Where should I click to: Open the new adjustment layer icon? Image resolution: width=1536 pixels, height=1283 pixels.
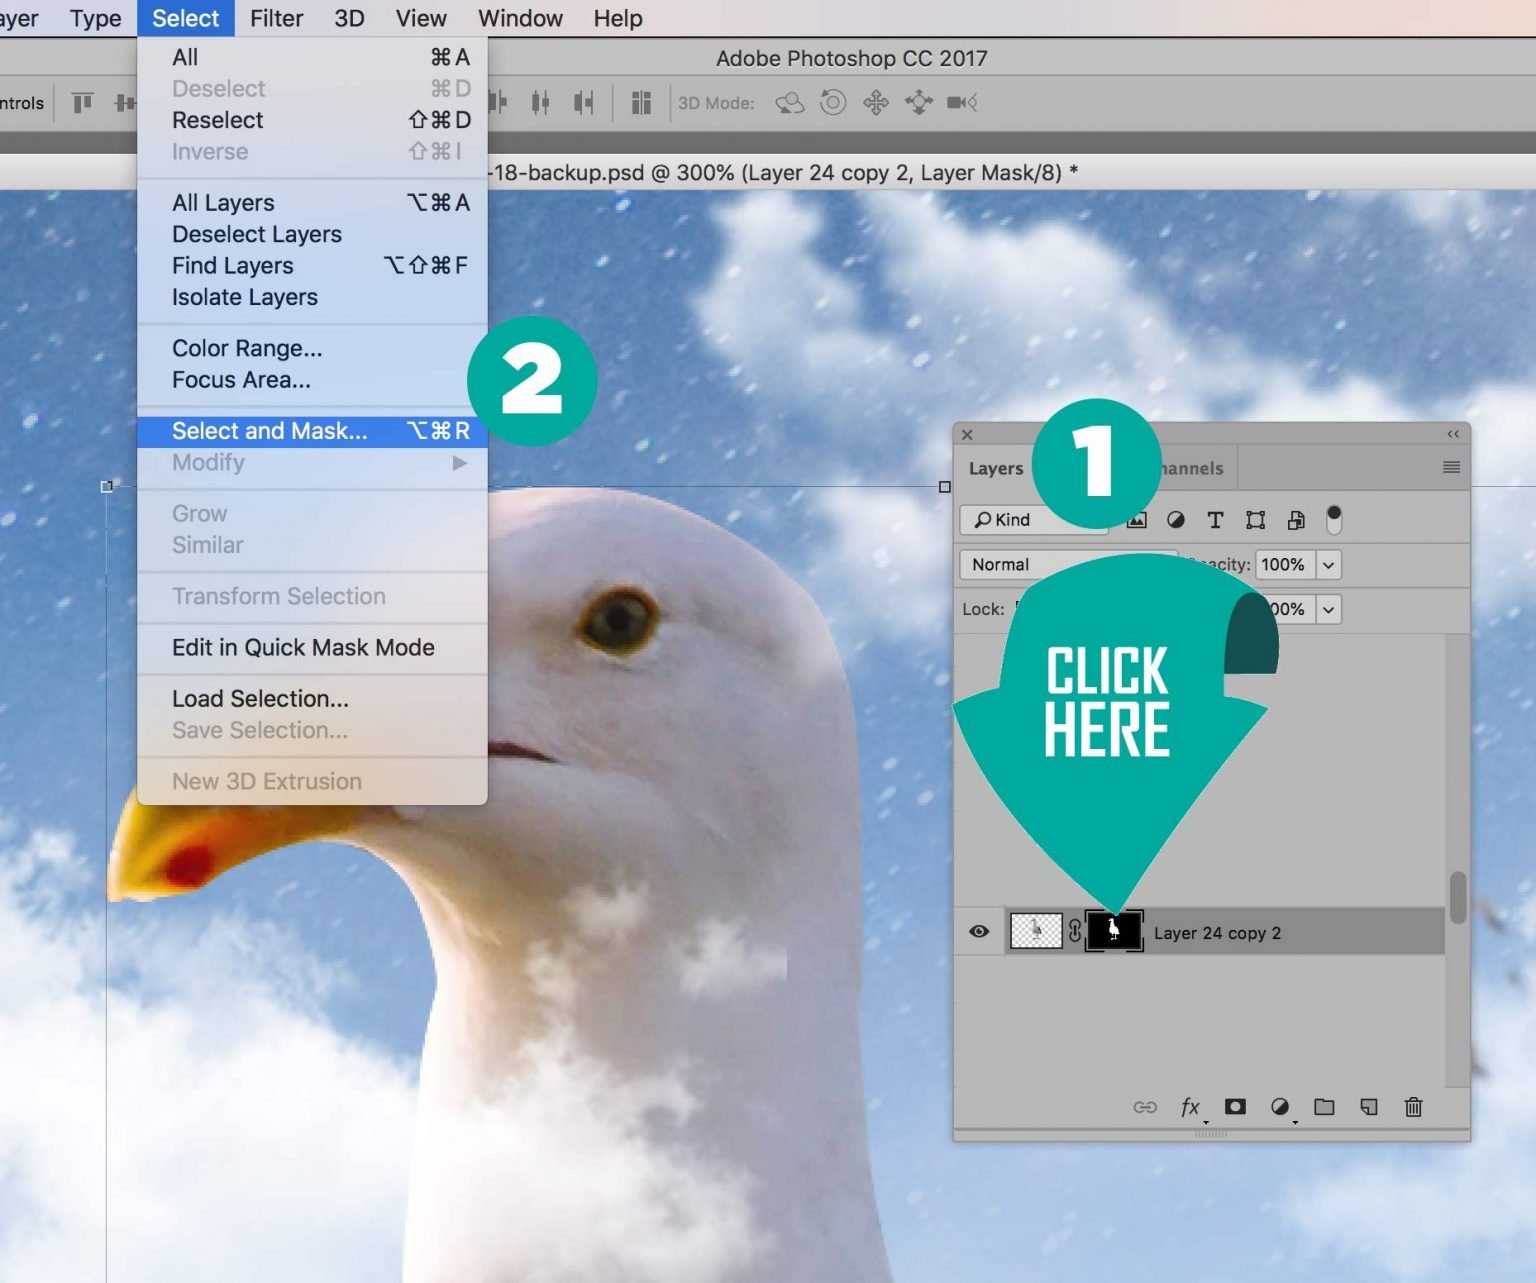click(x=1281, y=1107)
